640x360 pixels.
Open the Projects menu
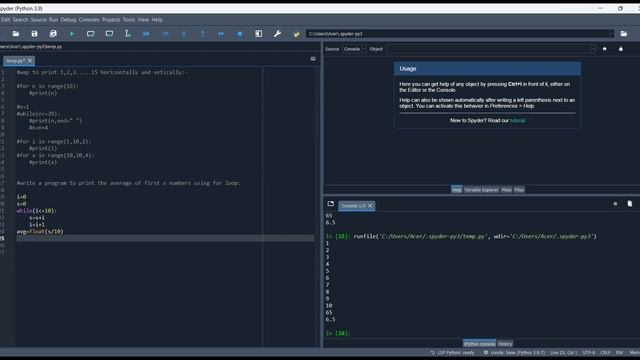111,20
